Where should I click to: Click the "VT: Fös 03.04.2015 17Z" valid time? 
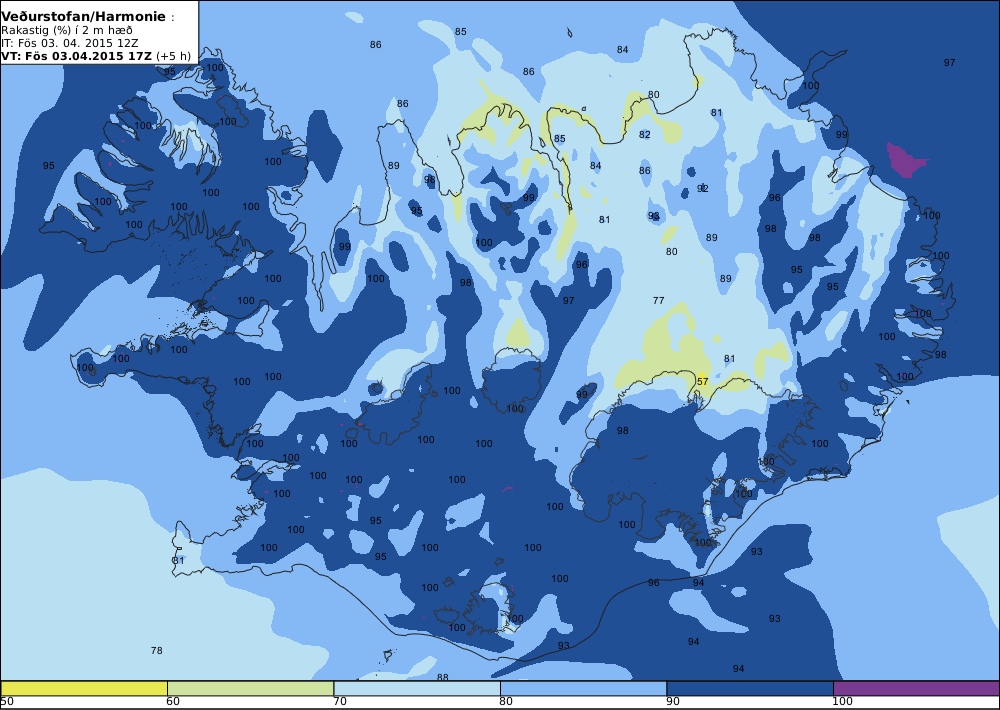point(77,55)
